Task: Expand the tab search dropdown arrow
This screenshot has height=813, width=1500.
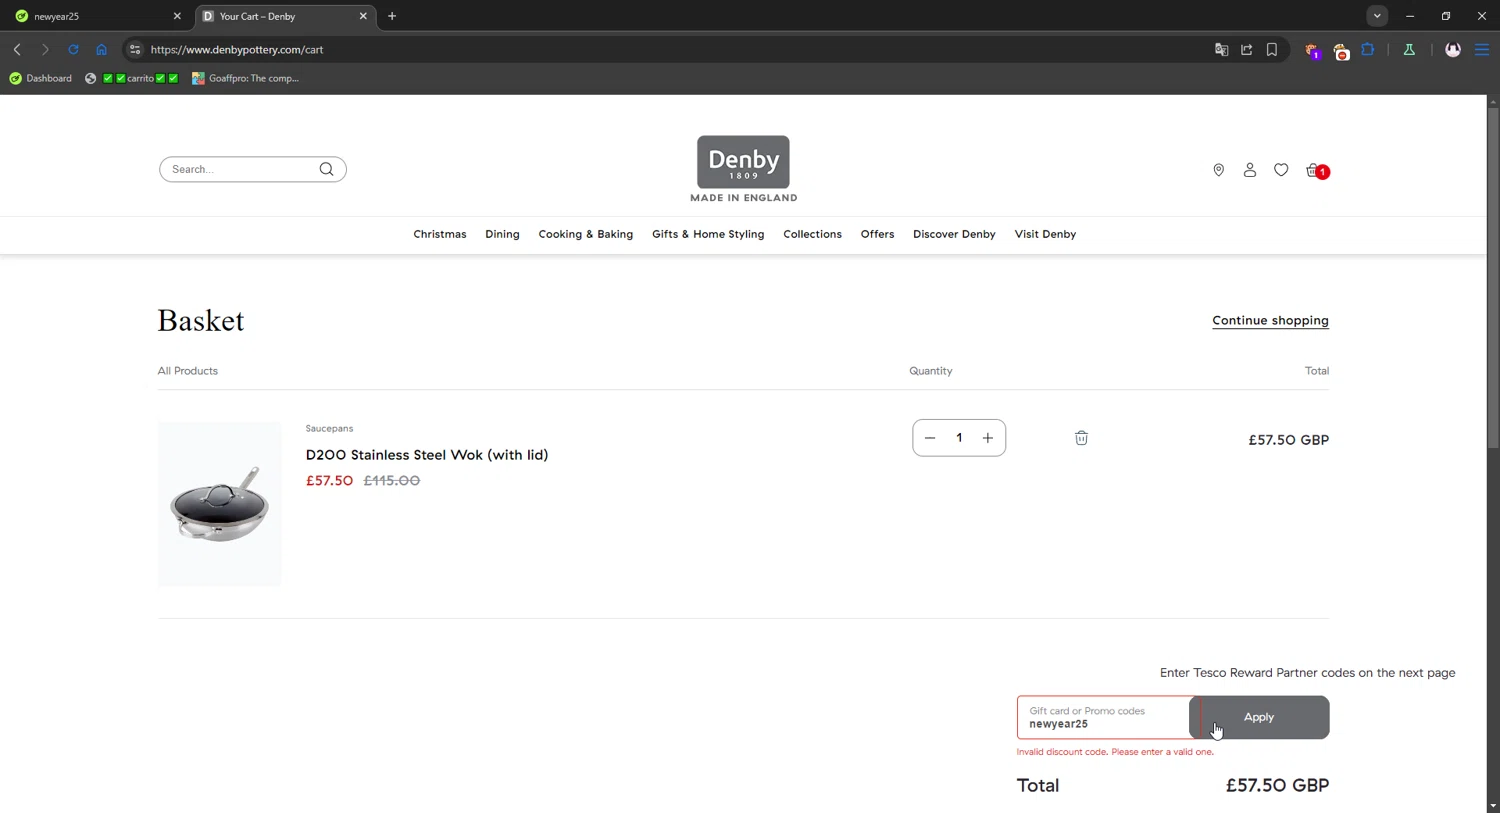Action: (x=1377, y=16)
